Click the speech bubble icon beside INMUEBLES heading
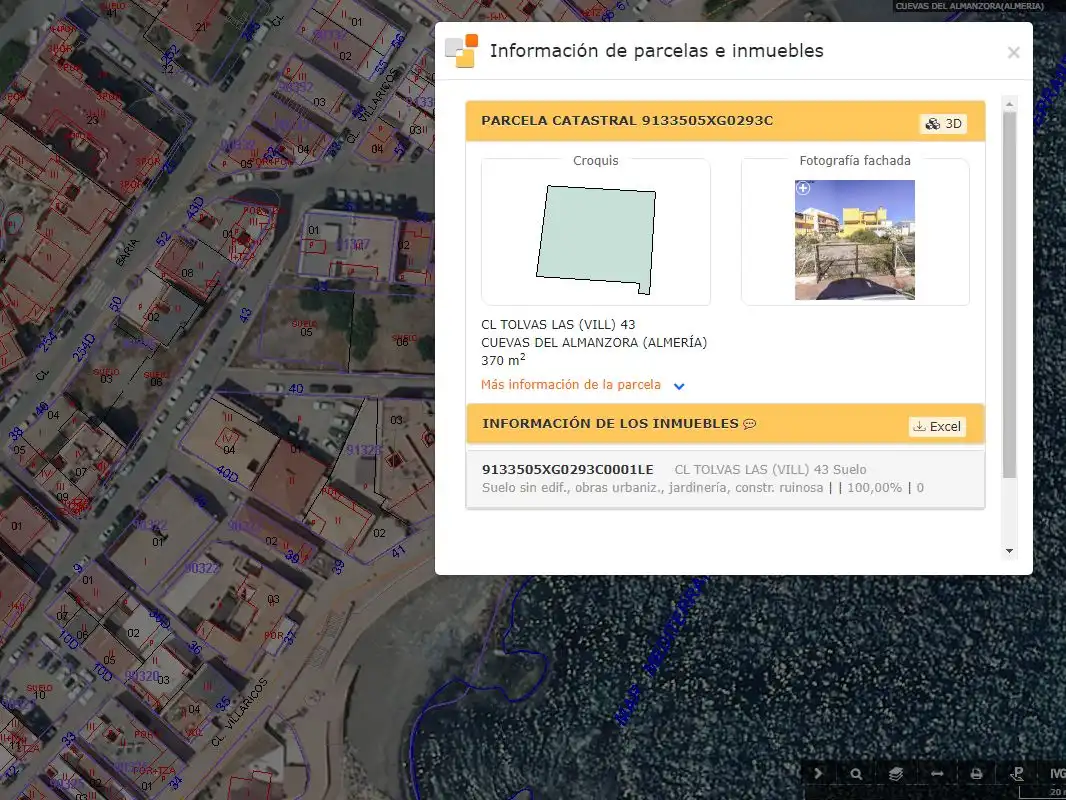Screen dimensions: 1066x800 click(x=750, y=424)
